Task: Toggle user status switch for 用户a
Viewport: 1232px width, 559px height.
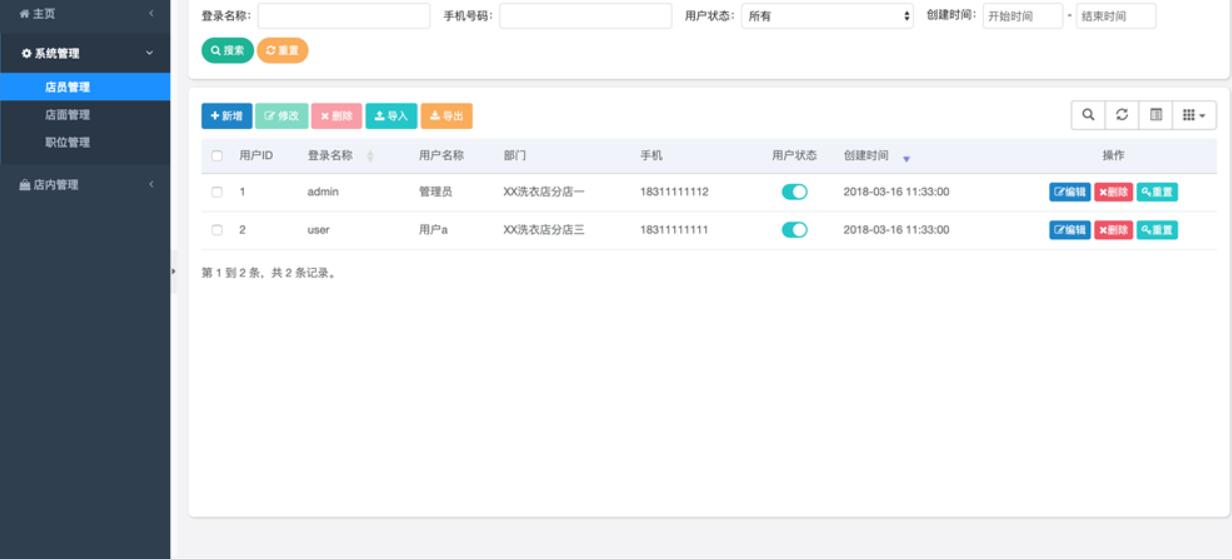Action: (x=794, y=230)
